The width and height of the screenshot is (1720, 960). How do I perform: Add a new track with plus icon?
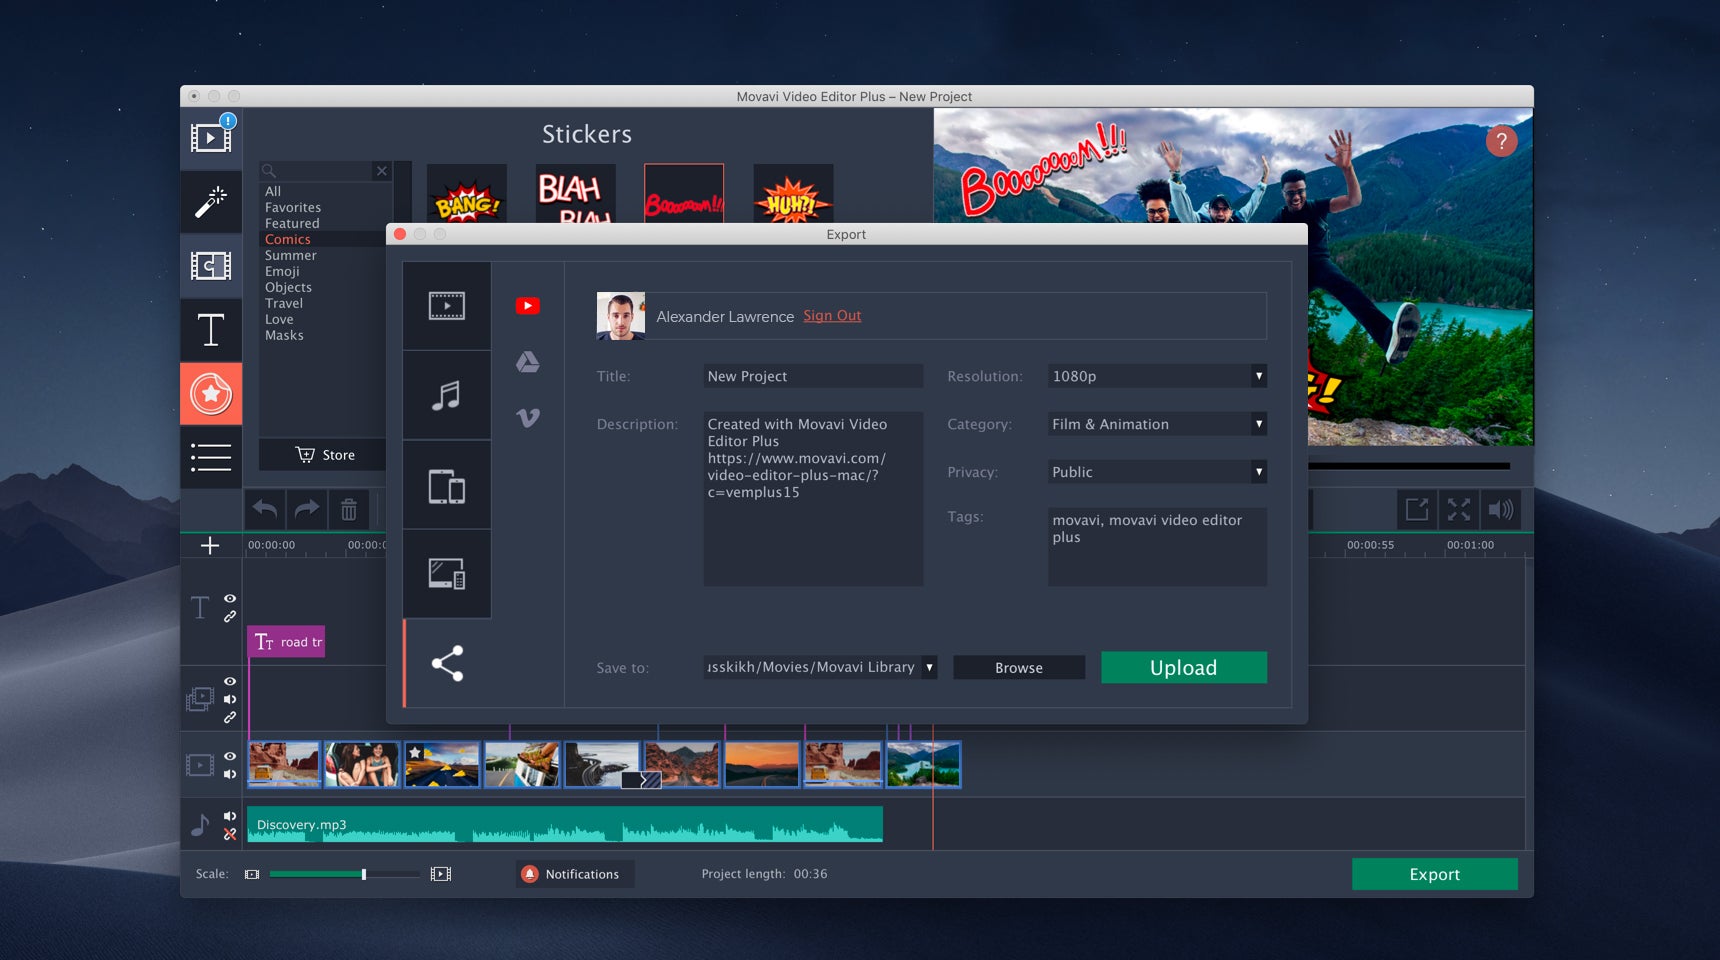coord(210,545)
